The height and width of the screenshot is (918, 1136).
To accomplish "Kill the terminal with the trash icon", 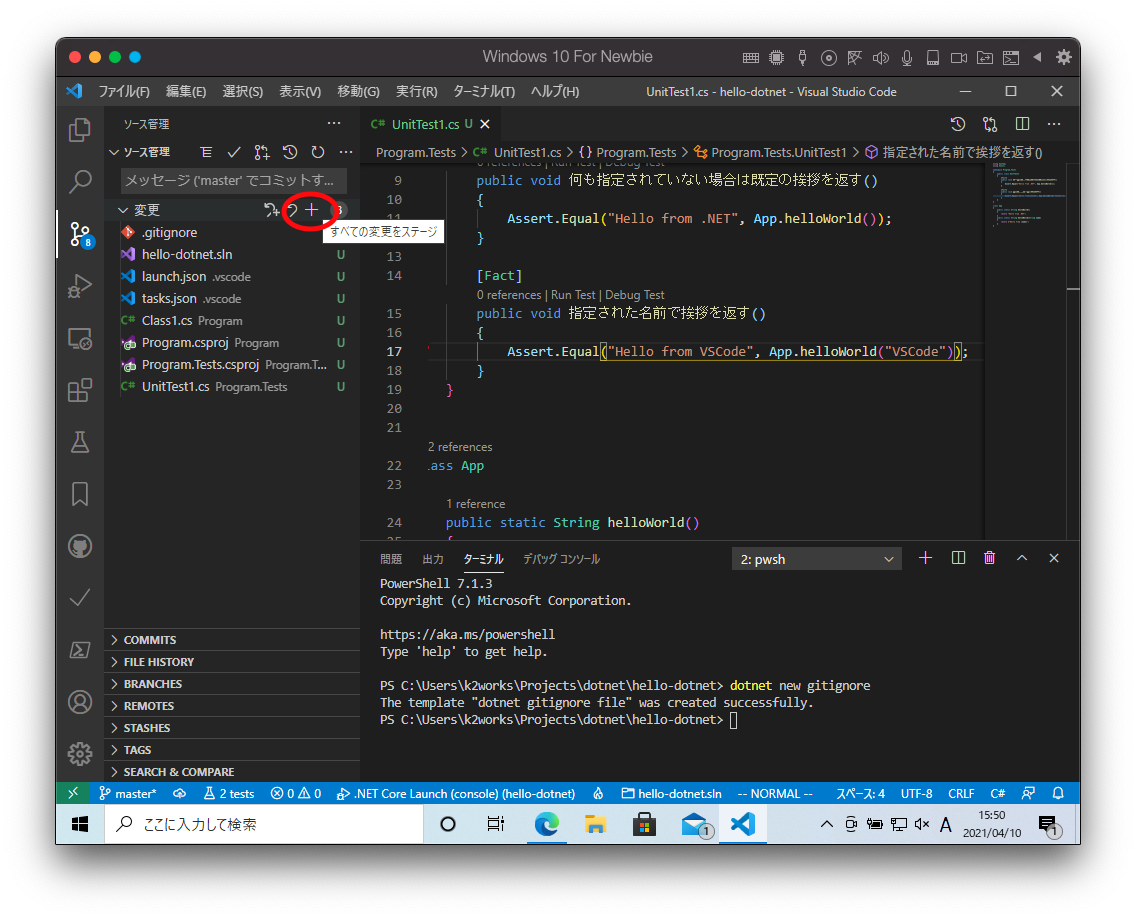I will point(989,558).
